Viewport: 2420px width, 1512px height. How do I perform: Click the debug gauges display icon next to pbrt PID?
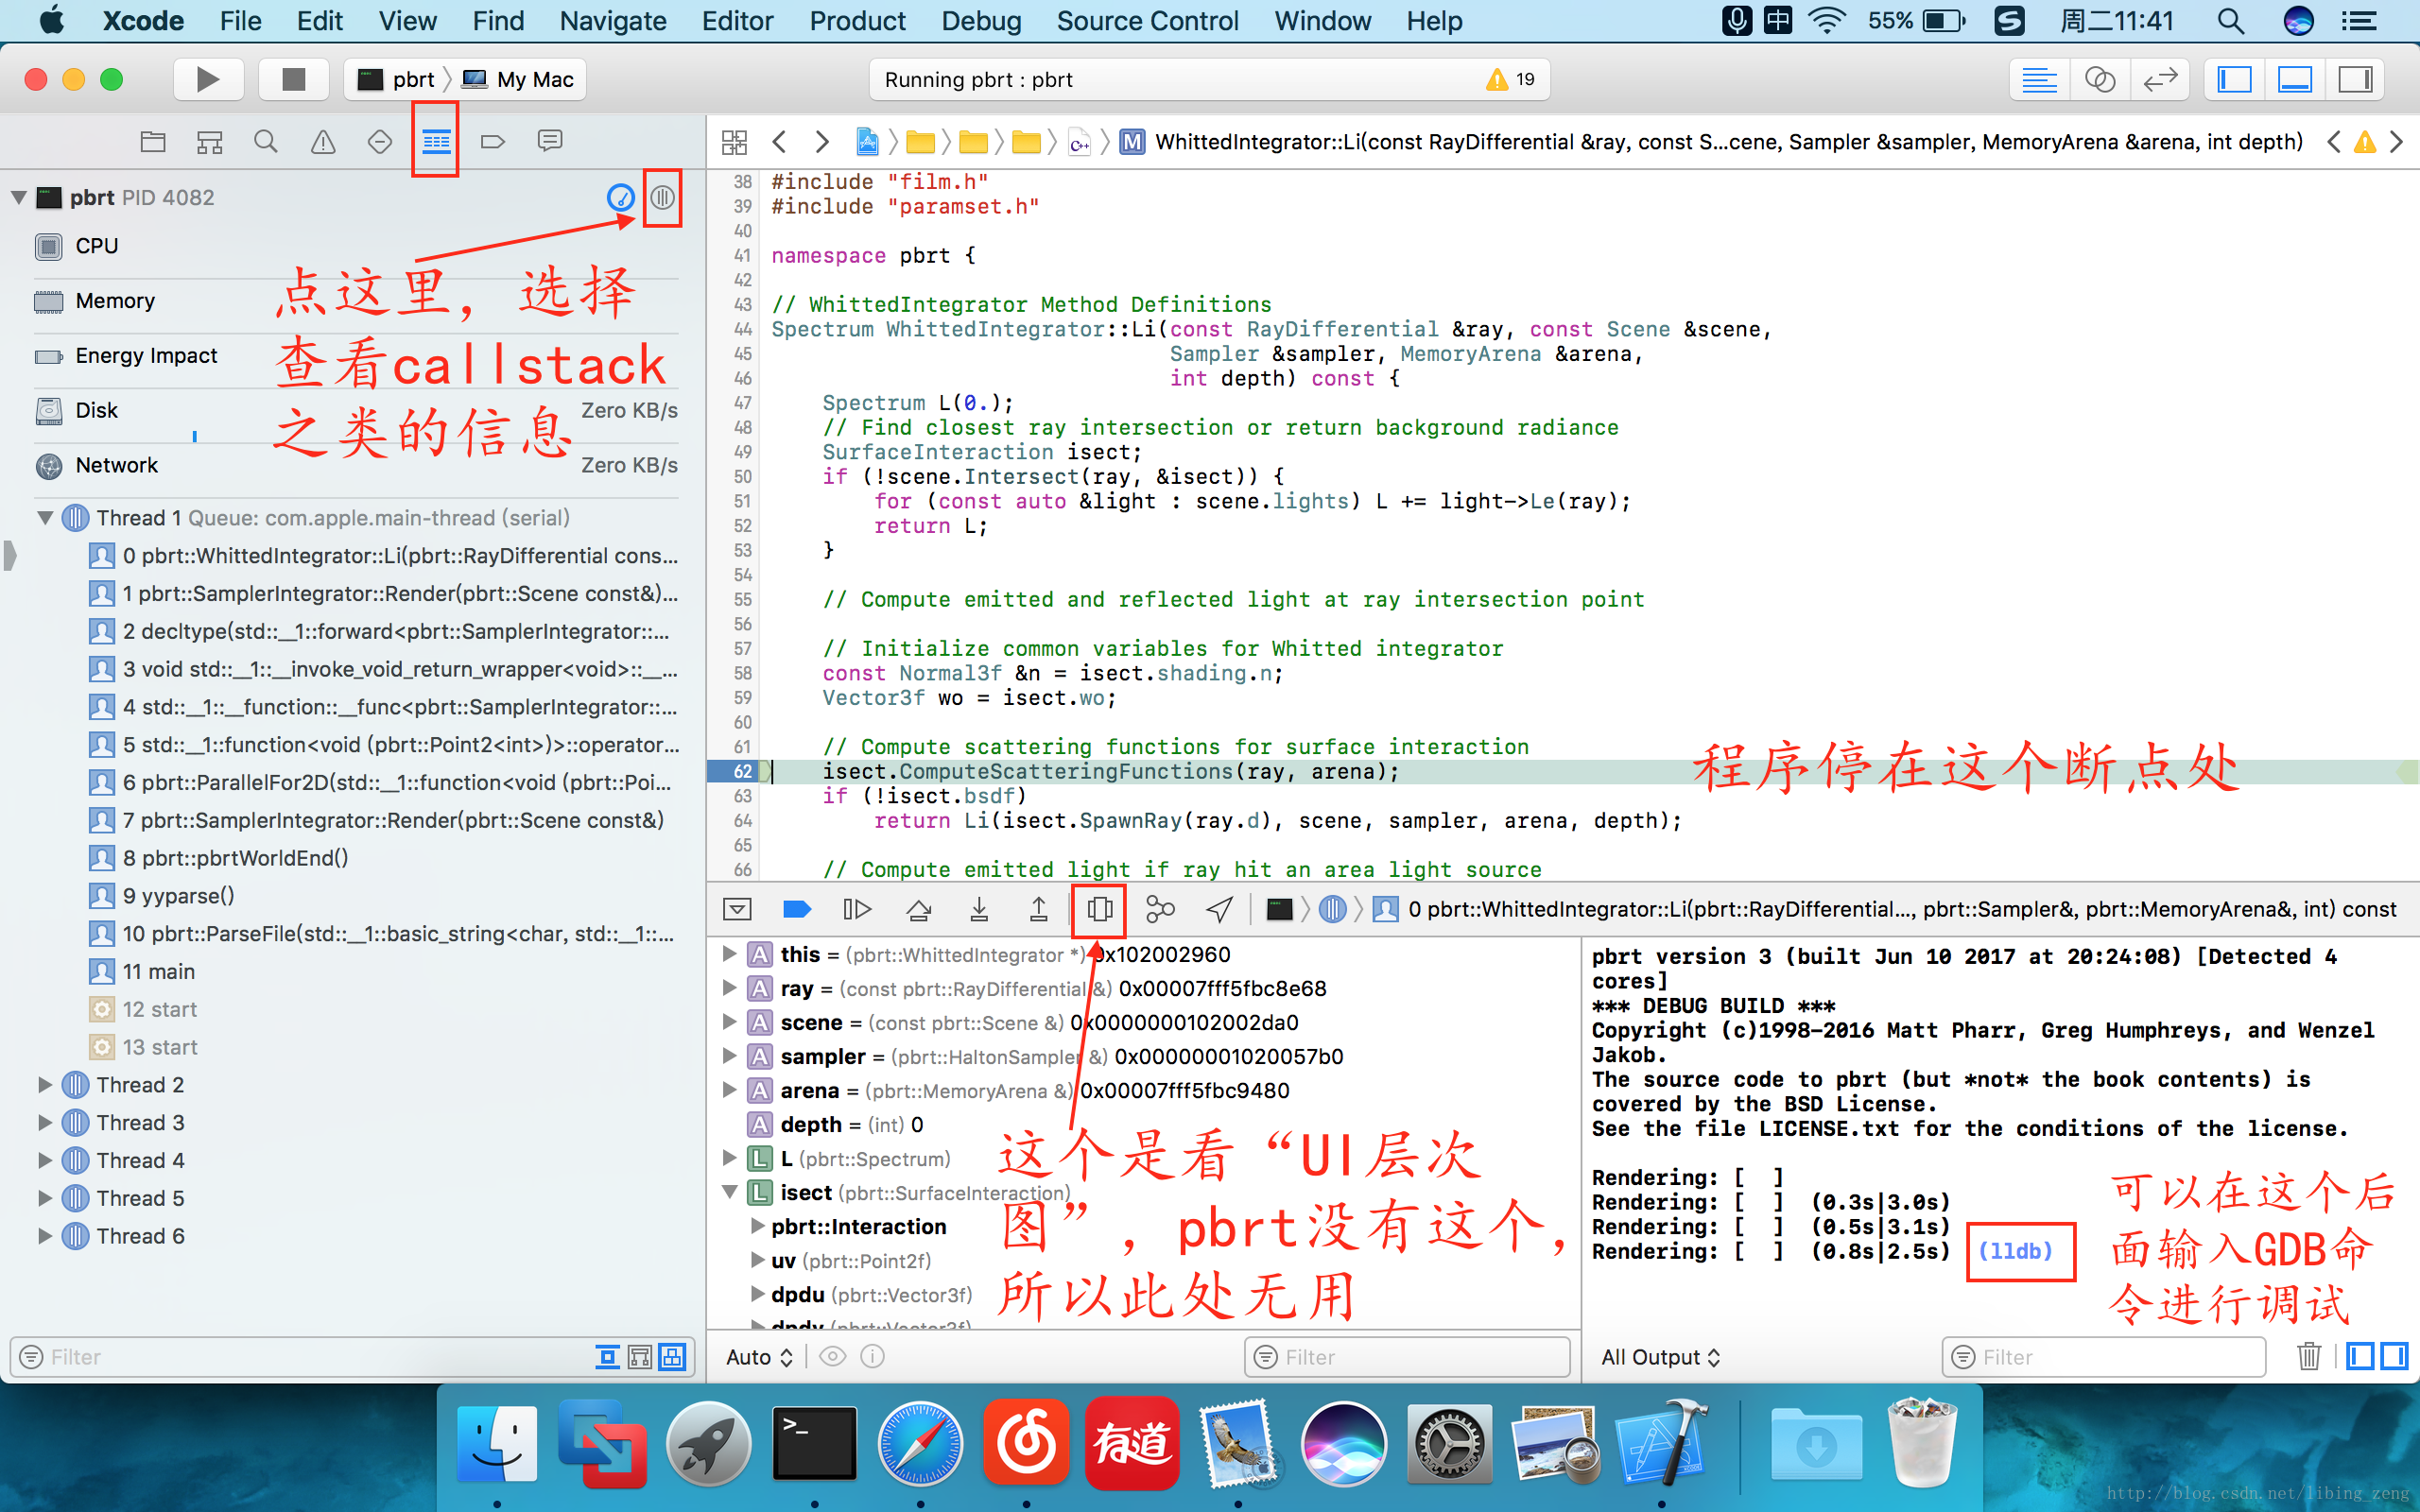pyautogui.click(x=621, y=197)
